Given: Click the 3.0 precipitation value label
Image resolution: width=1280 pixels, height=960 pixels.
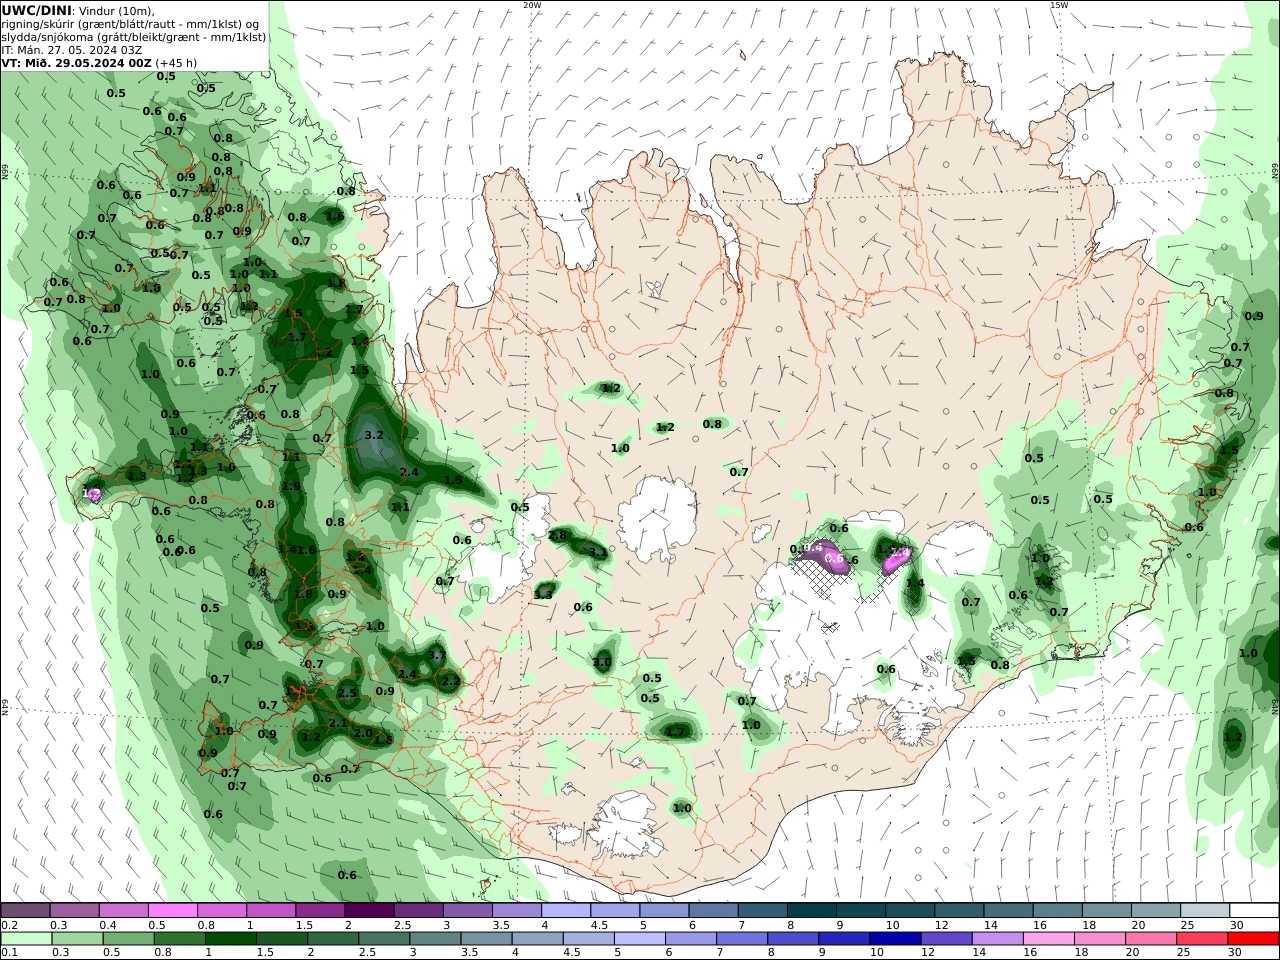Looking at the screenshot, I should [602, 662].
